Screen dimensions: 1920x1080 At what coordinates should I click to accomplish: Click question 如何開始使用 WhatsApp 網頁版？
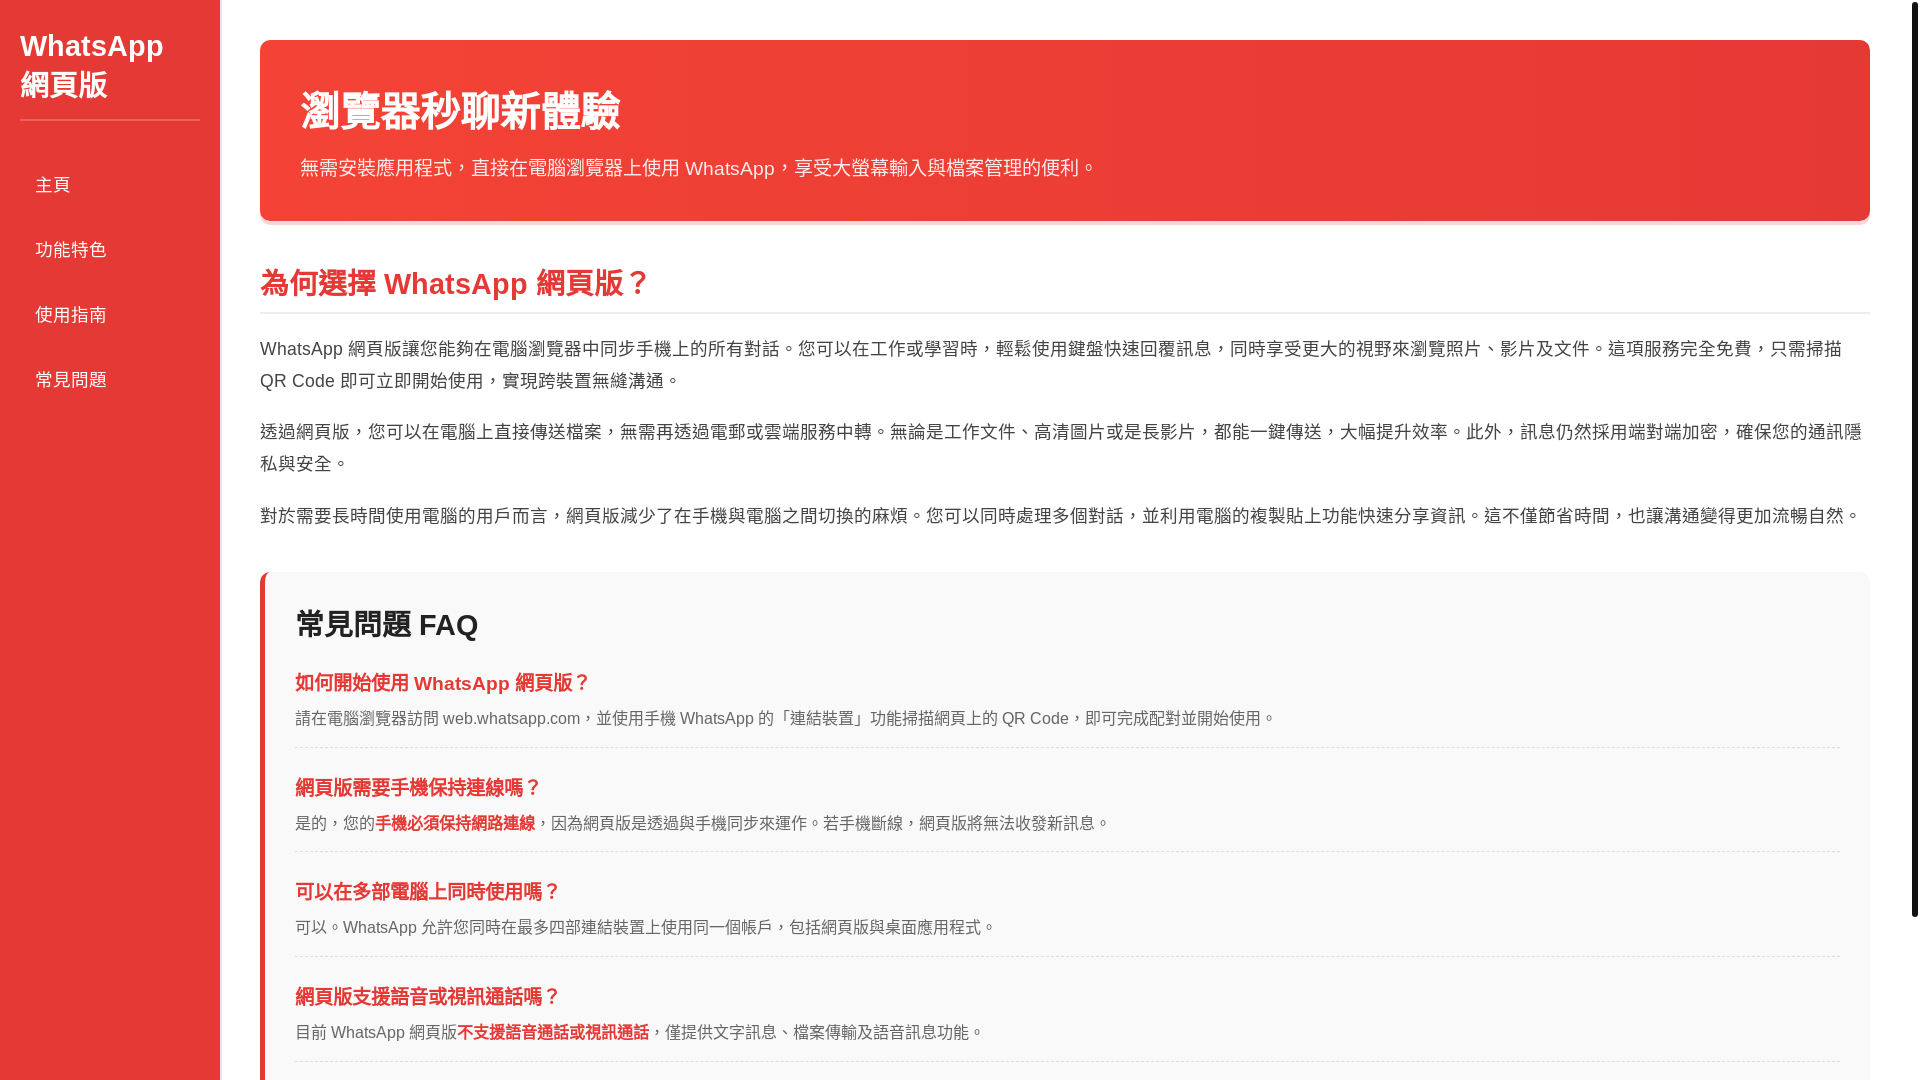coord(443,683)
